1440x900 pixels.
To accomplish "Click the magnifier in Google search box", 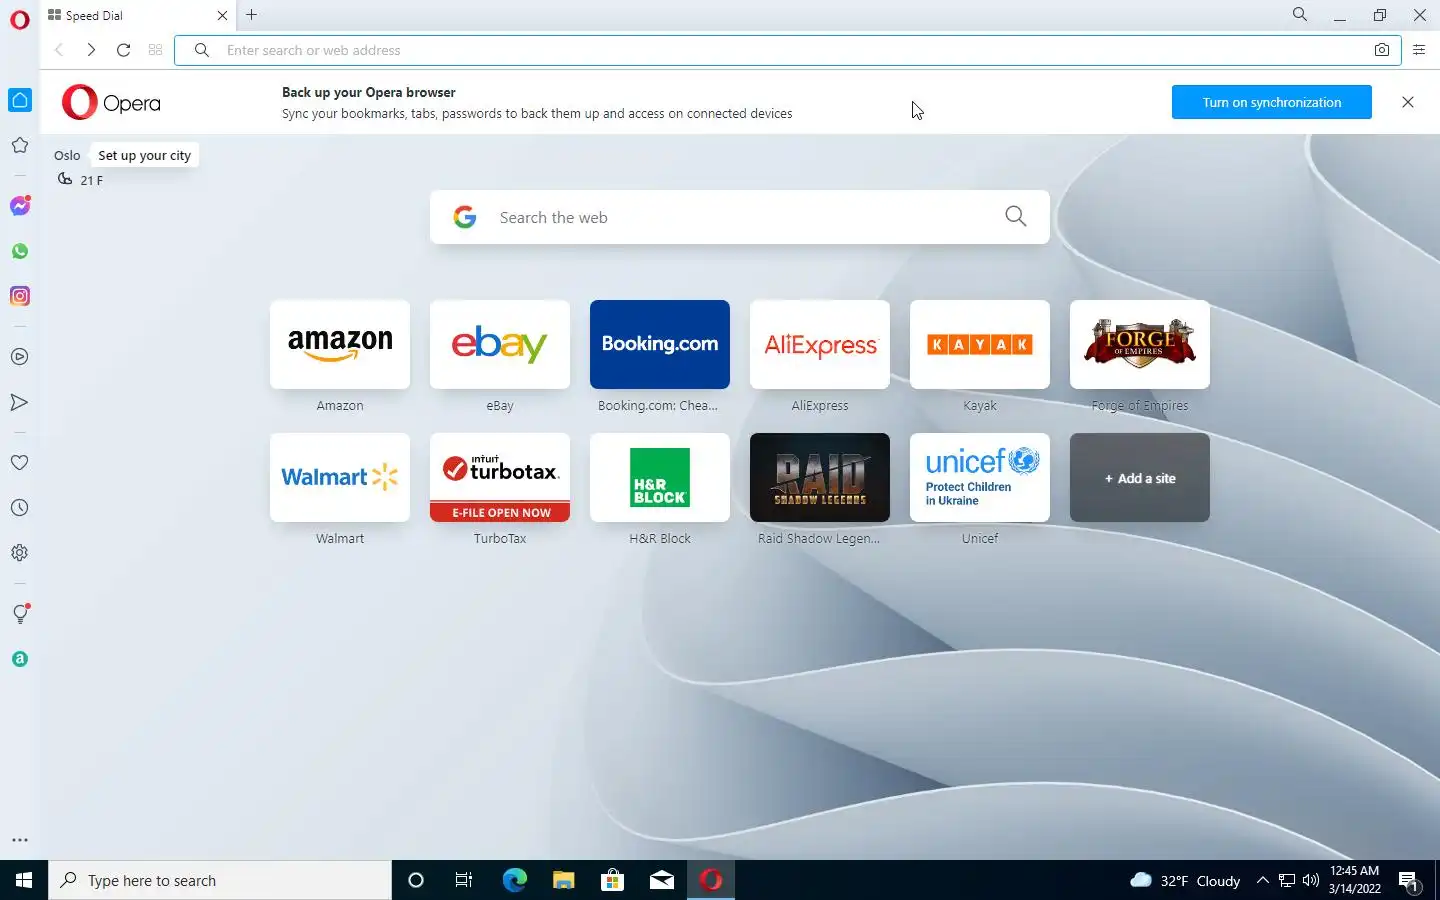I will (1016, 216).
